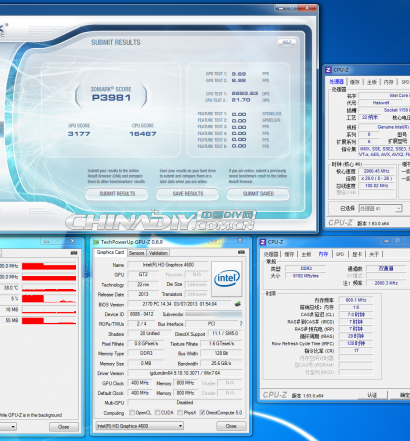Screen dimensions: 410x441
Task: Click the top CPU-Z window's title icon
Action: 328,70
